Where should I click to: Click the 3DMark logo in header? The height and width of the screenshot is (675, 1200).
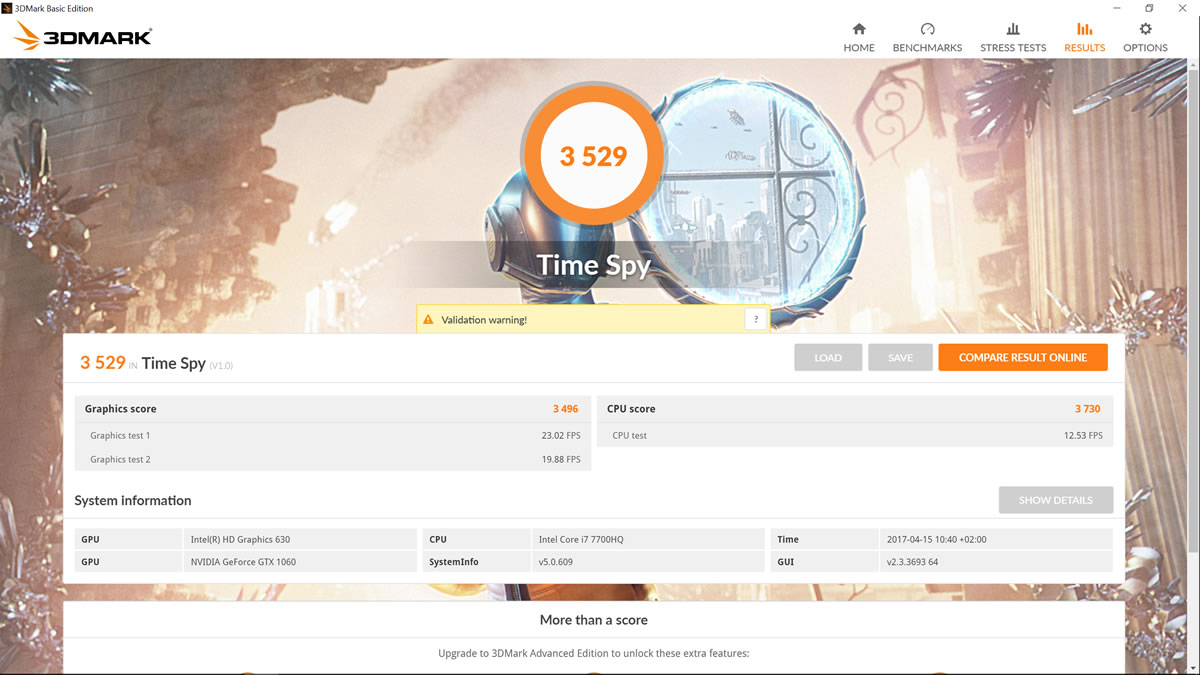pyautogui.click(x=82, y=37)
